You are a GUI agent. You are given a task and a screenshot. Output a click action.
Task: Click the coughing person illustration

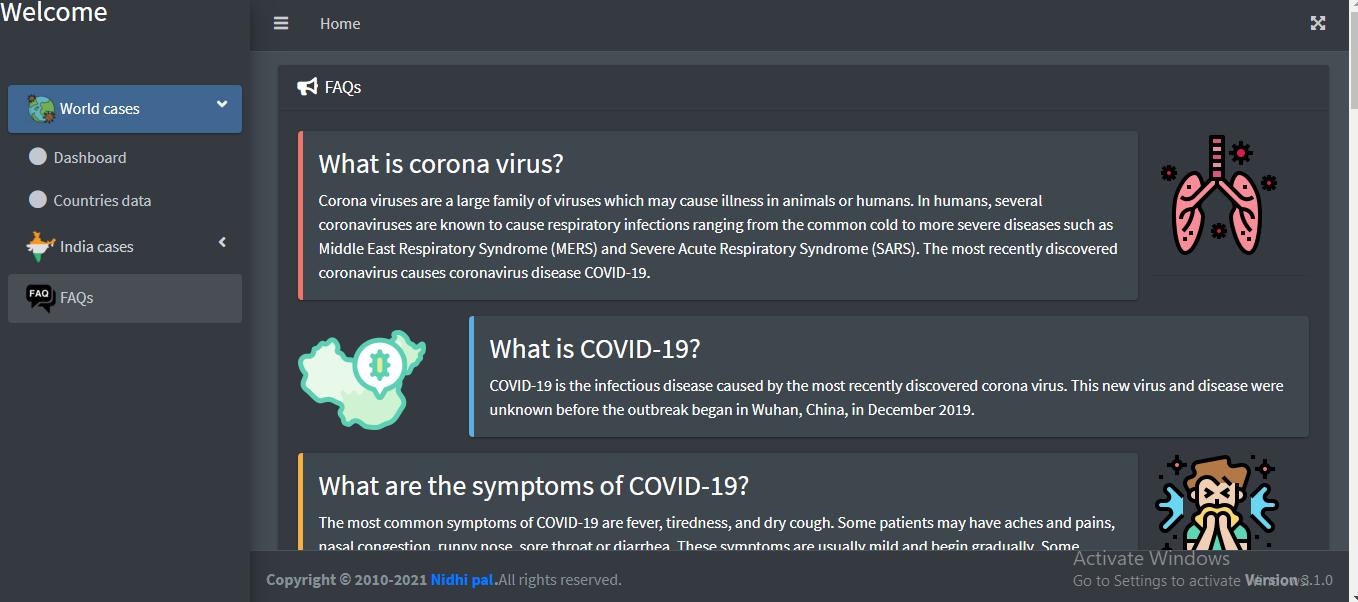[x=1216, y=500]
